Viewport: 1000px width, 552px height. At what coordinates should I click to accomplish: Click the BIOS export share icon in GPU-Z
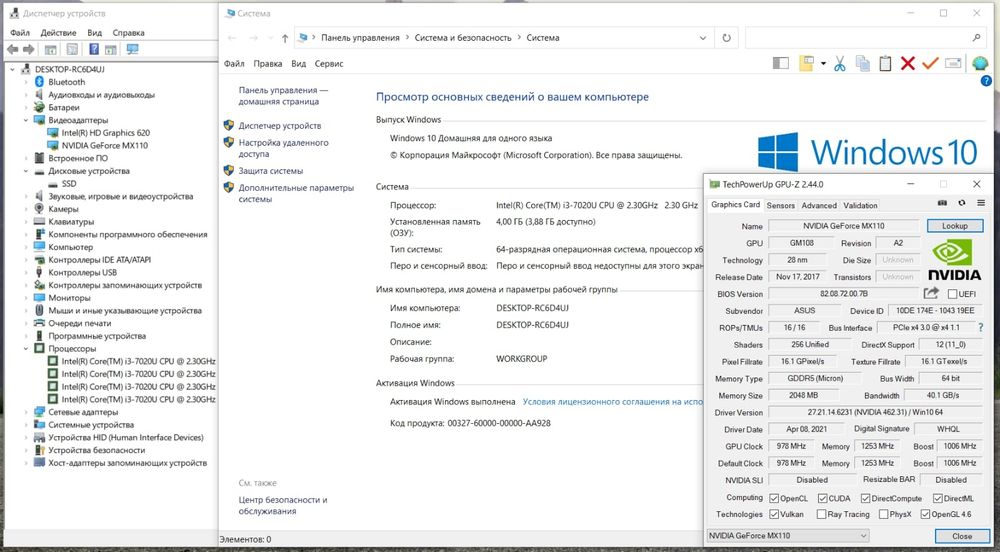[931, 293]
